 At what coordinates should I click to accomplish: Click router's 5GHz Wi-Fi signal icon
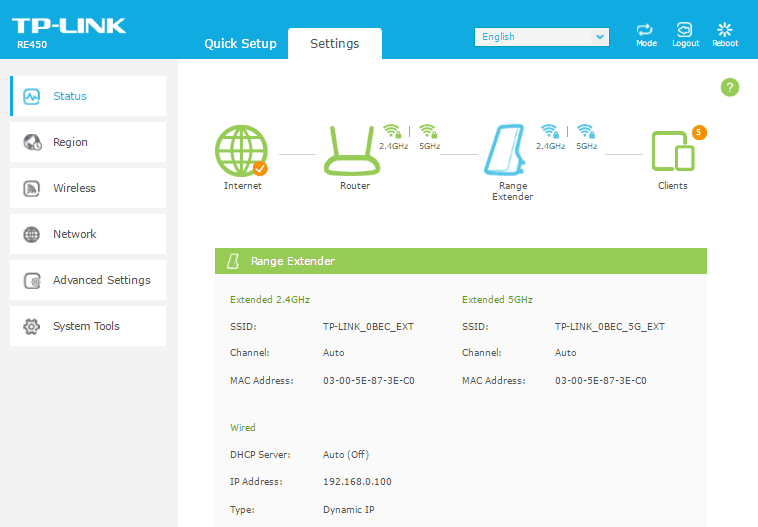coord(428,131)
